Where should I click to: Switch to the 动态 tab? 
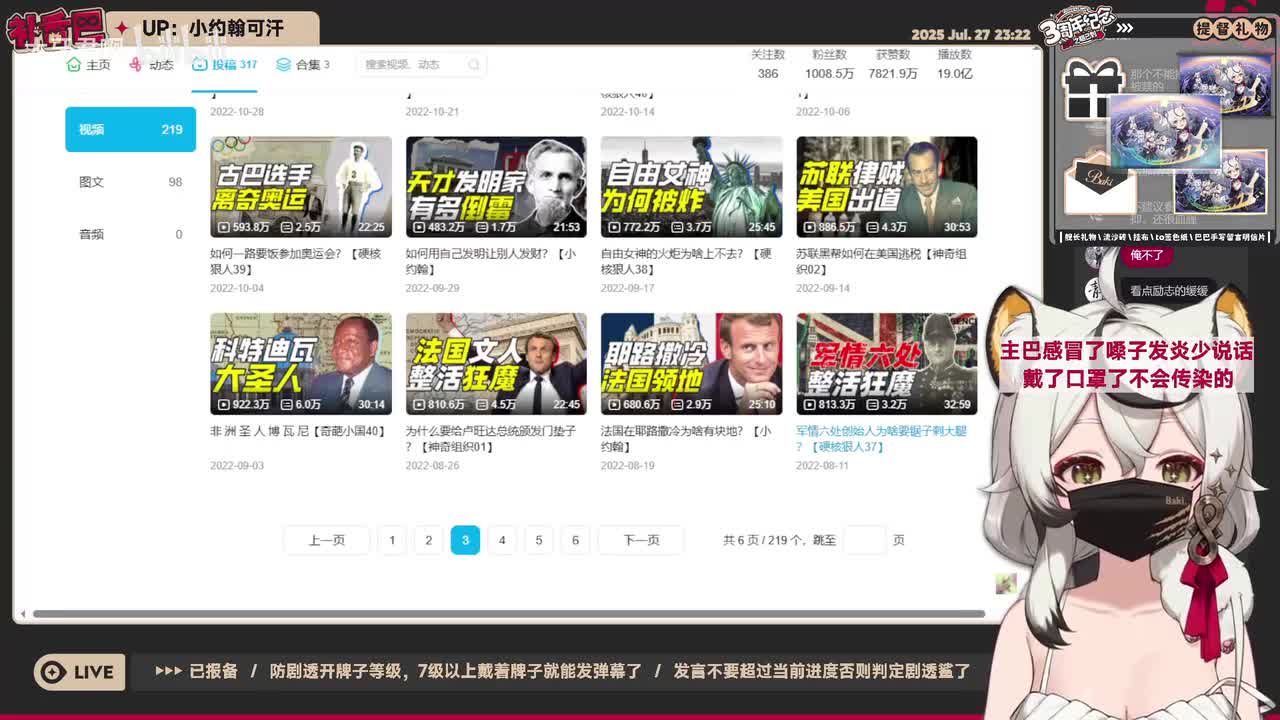pos(152,64)
